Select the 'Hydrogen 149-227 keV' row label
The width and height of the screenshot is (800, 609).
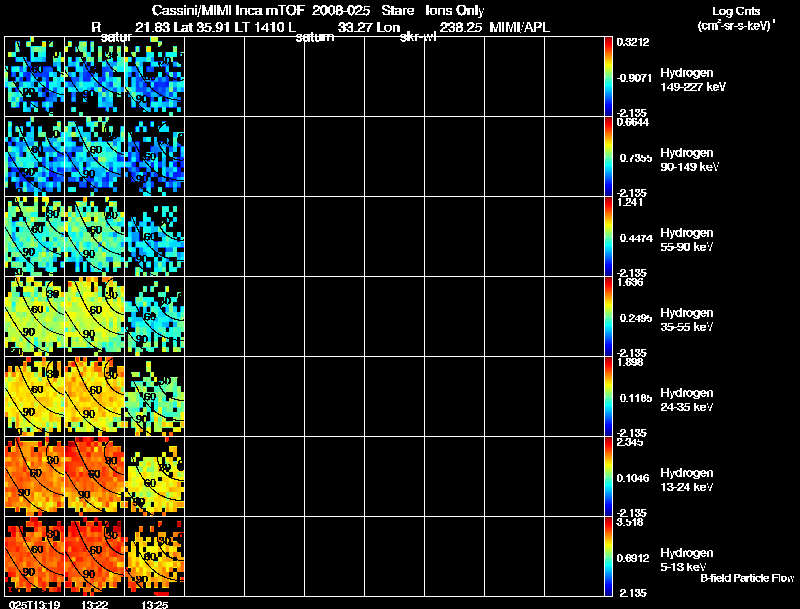(x=693, y=80)
